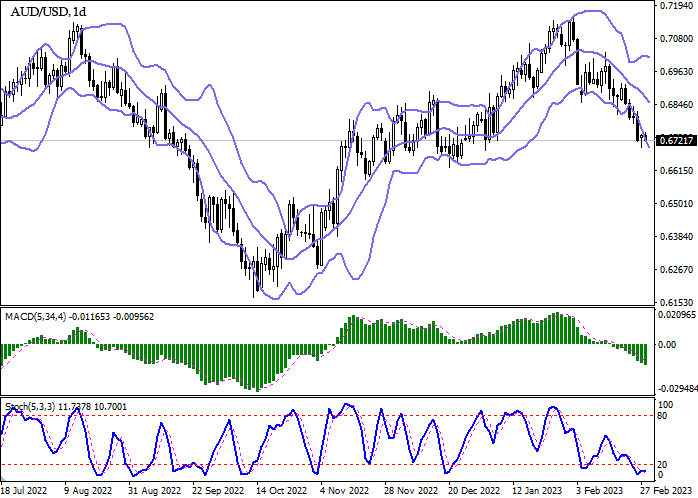Click the 0.7194 price axis label

(x=676, y=6)
